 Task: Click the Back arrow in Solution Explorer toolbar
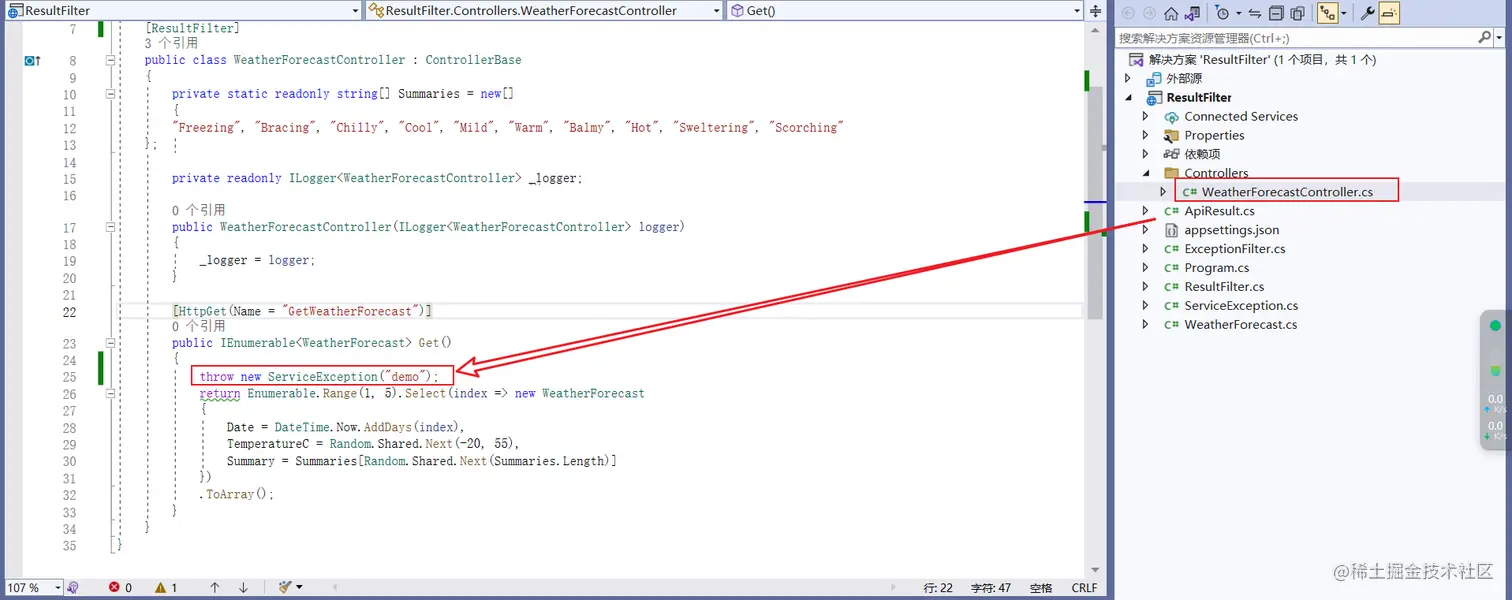click(x=1128, y=13)
